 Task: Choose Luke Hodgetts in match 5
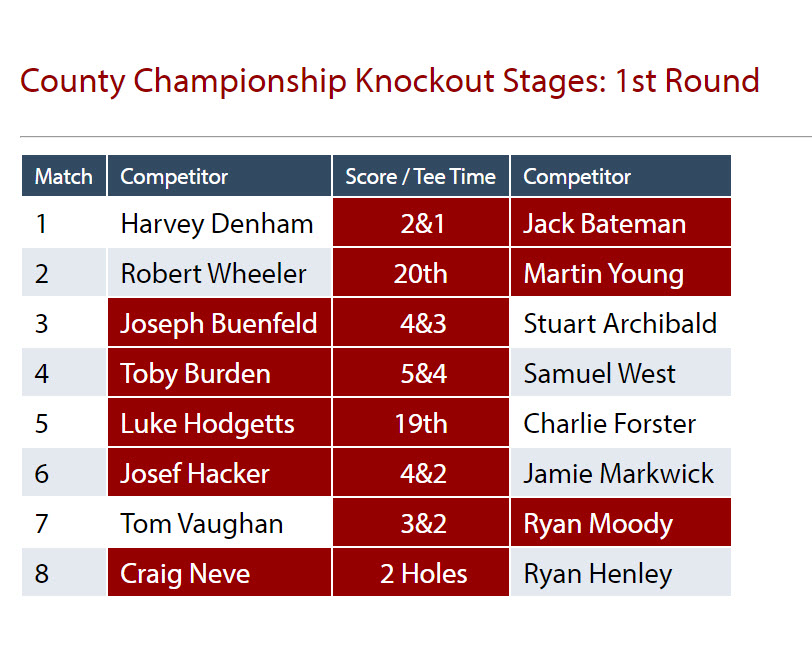pyautogui.click(x=219, y=422)
